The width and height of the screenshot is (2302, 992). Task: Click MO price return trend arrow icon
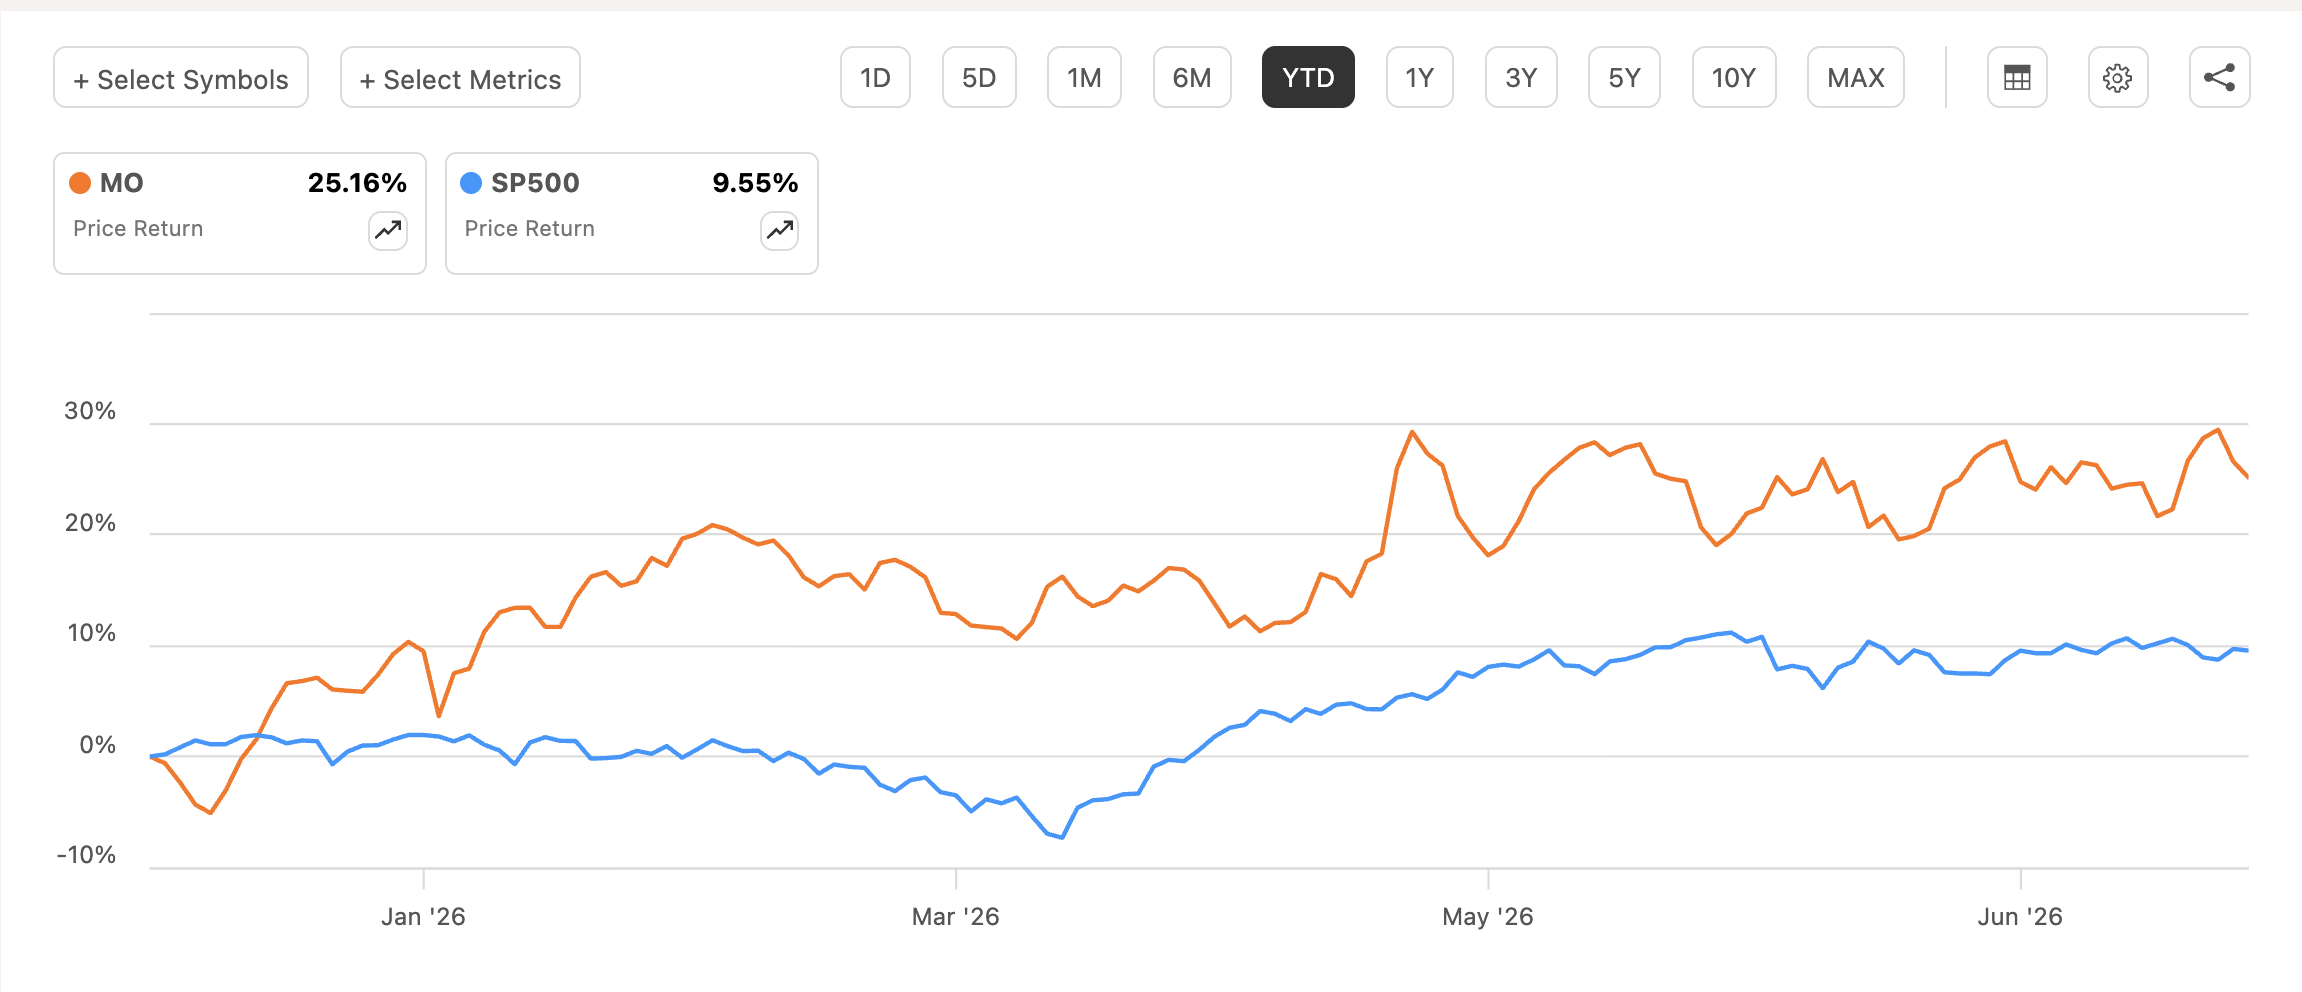coord(388,231)
